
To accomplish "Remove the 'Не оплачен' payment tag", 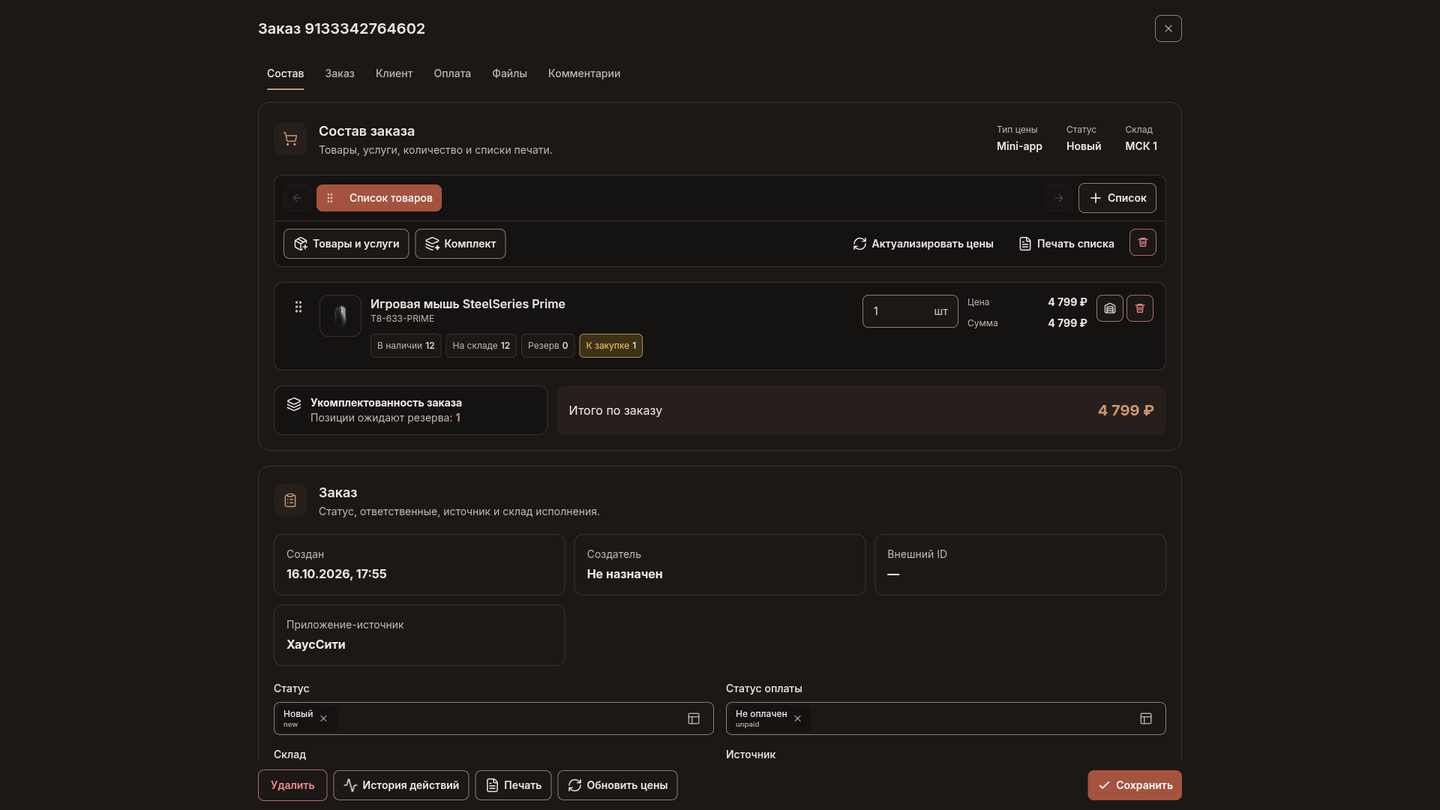I will coord(797,719).
